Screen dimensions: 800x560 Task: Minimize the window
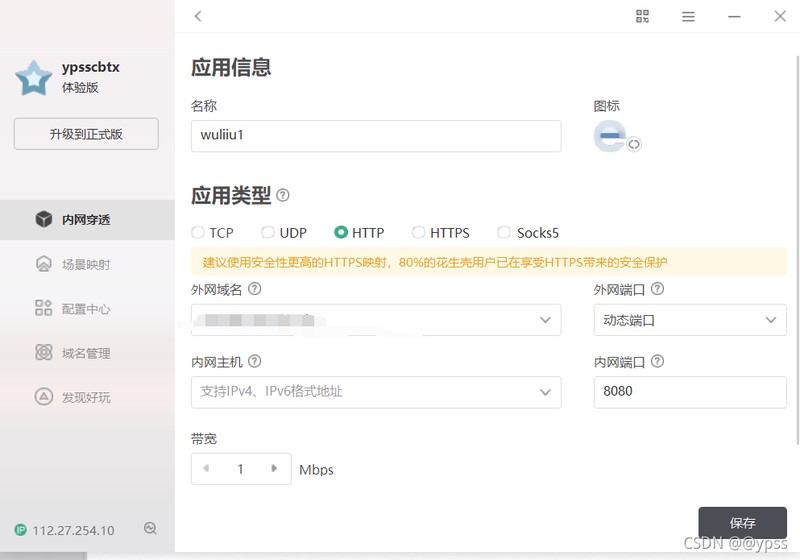click(x=734, y=17)
